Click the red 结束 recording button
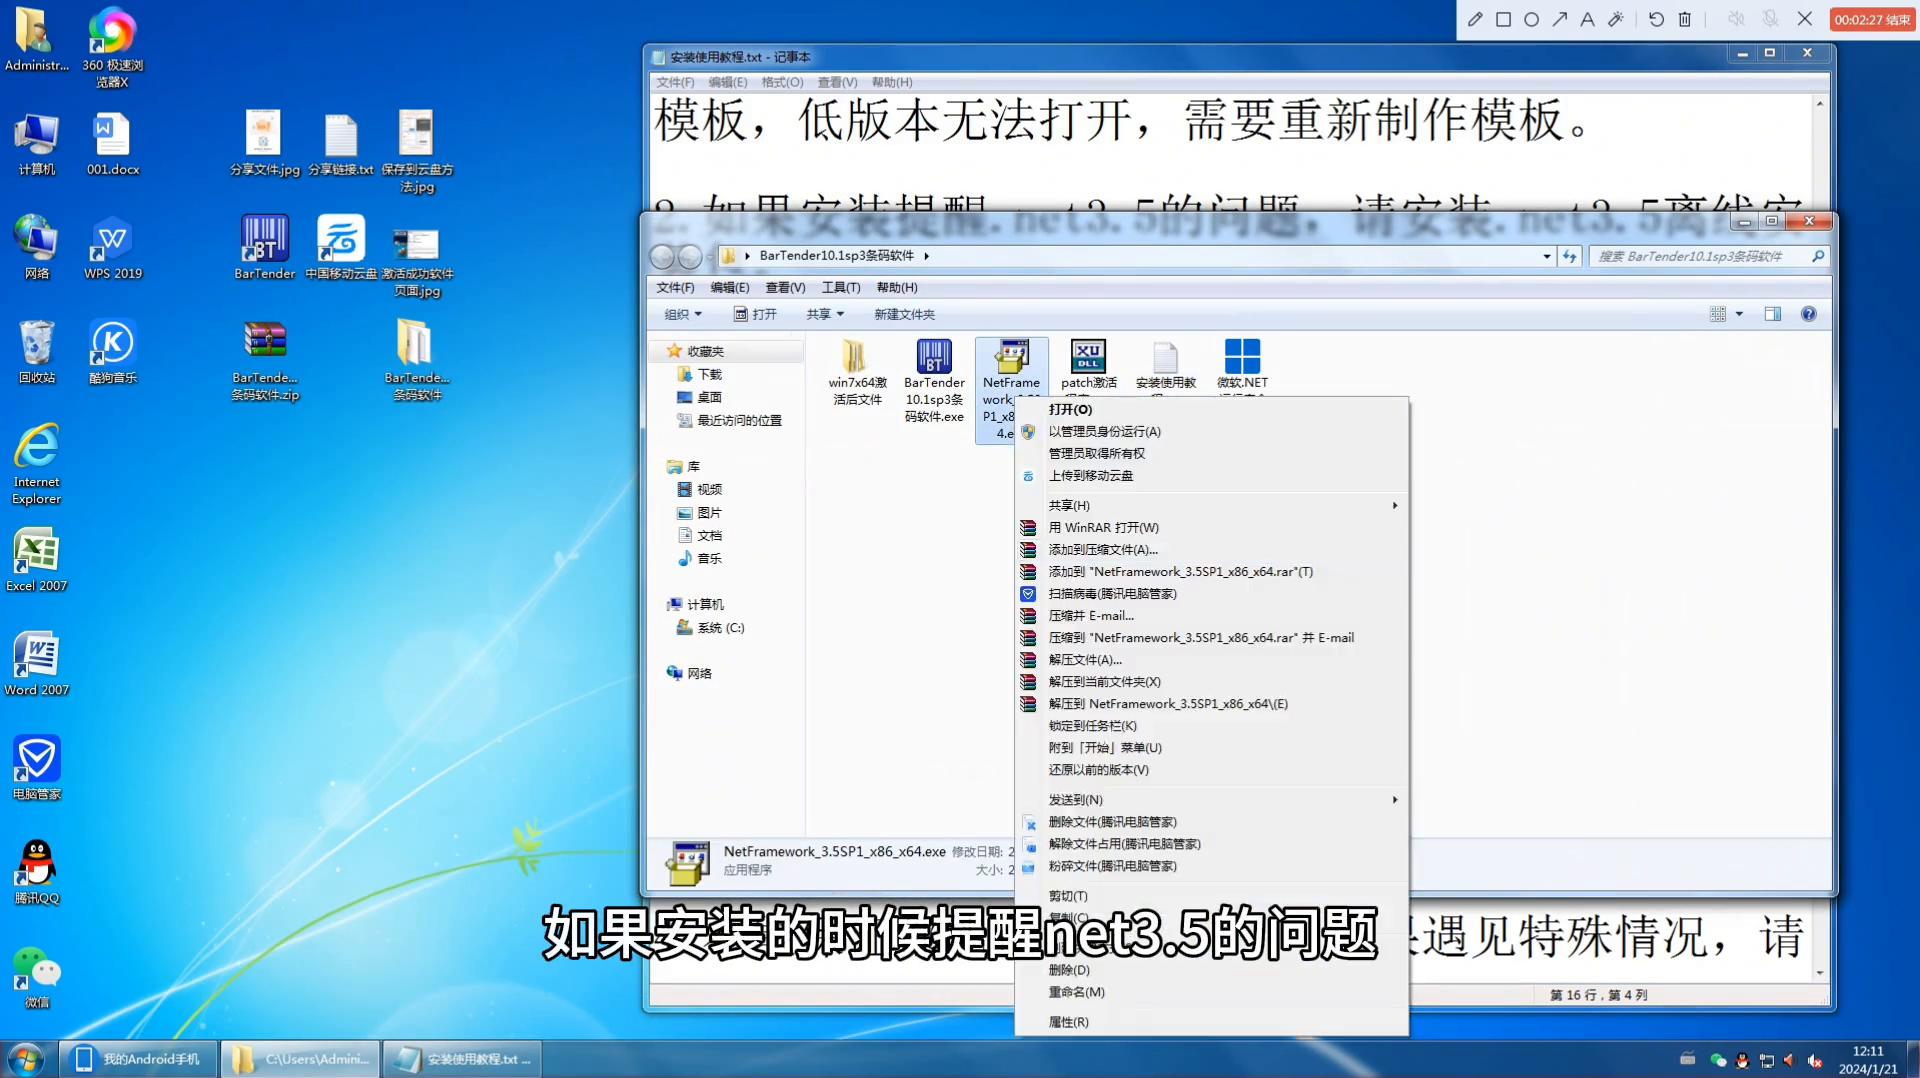 [1872, 19]
